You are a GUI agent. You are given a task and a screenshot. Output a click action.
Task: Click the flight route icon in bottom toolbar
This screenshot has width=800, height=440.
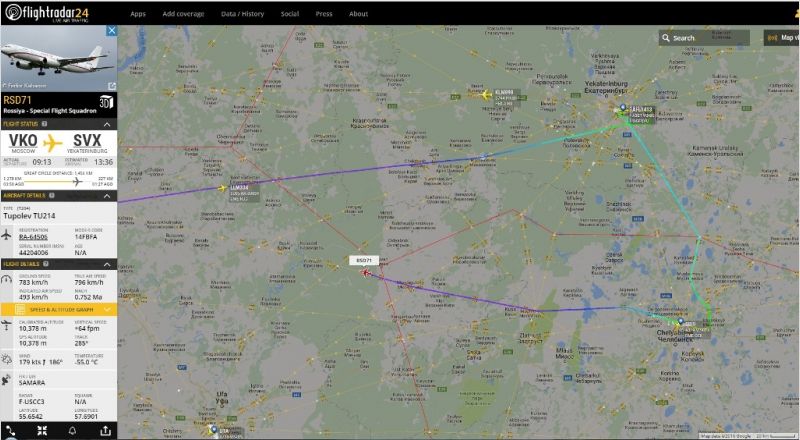10,431
